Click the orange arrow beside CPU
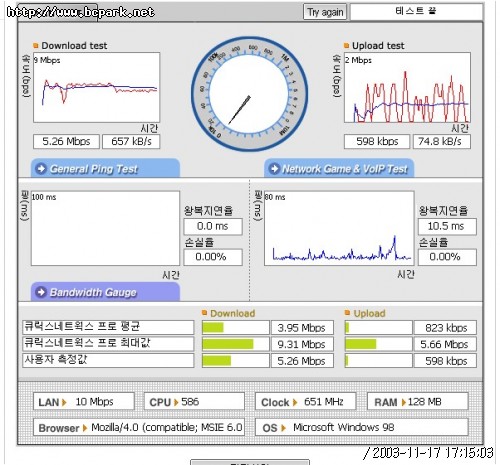Image resolution: width=500 pixels, height=465 pixels. (x=176, y=402)
